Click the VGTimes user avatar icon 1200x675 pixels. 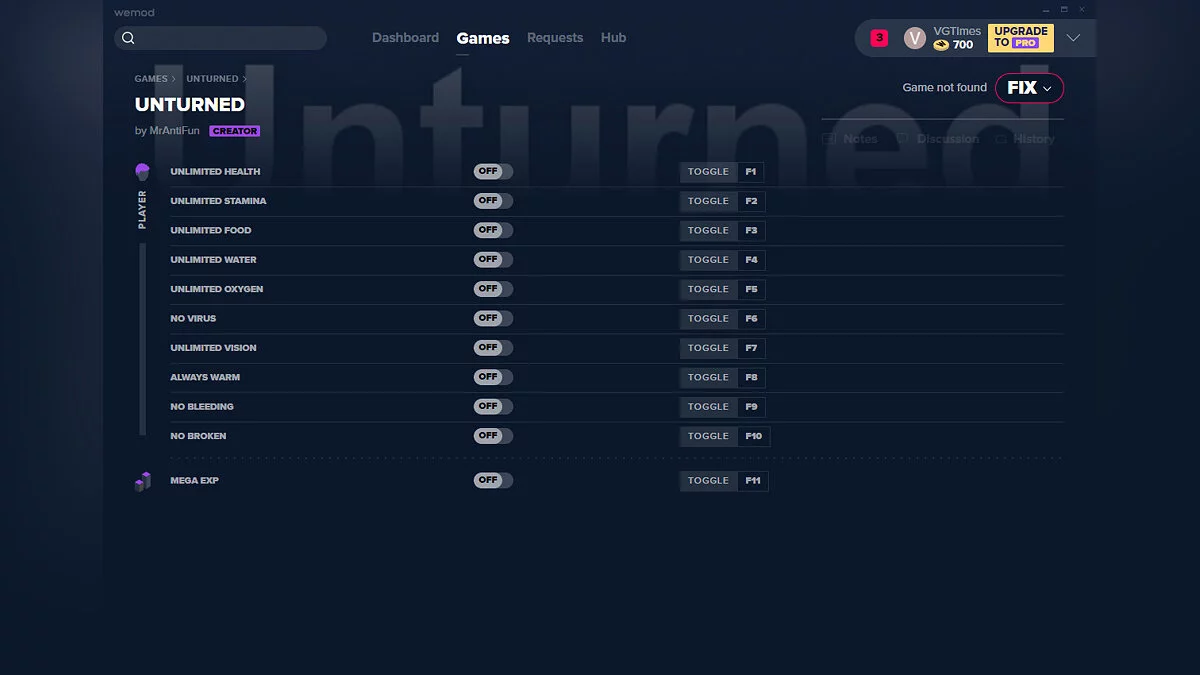pyautogui.click(x=914, y=38)
